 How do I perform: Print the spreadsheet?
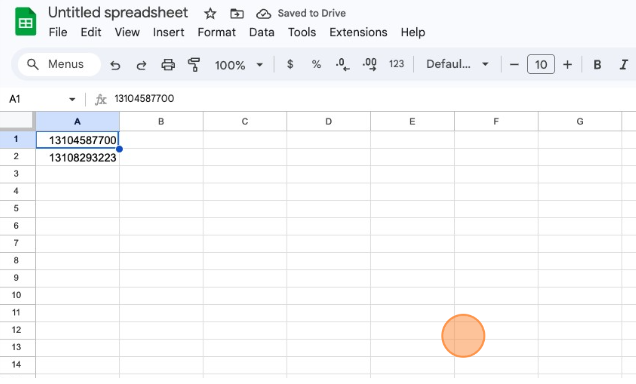168,64
